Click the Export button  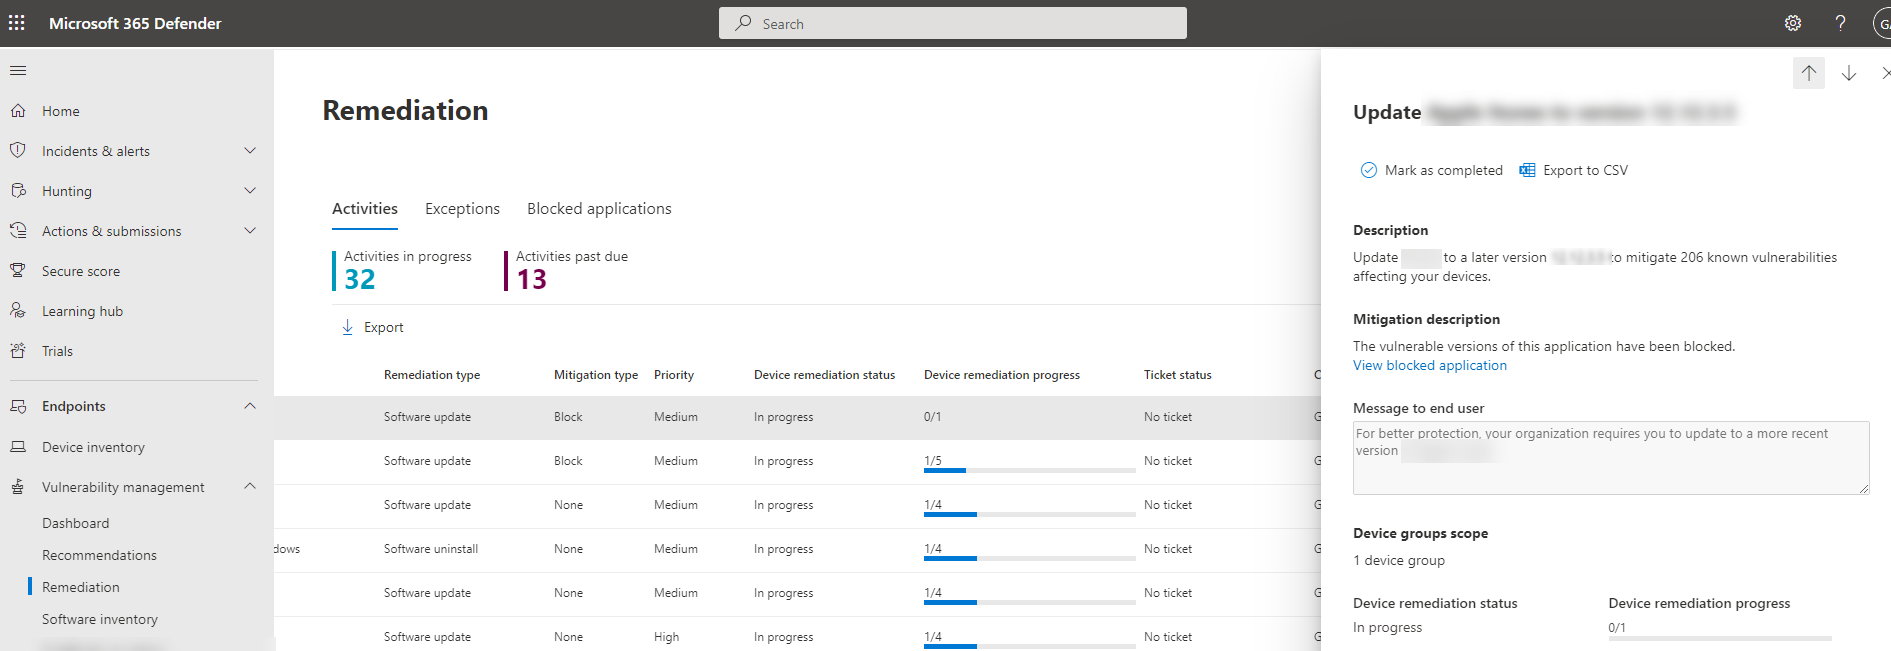[372, 327]
